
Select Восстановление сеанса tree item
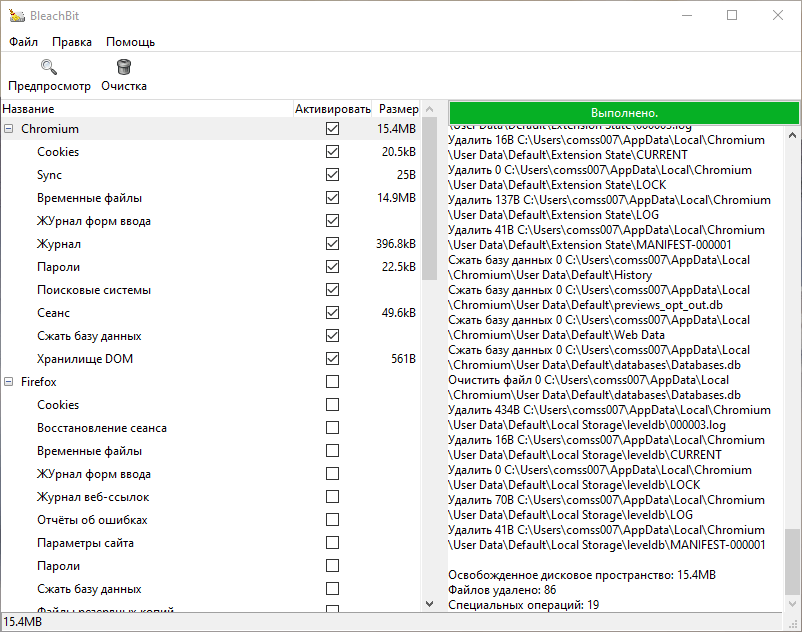[102, 428]
